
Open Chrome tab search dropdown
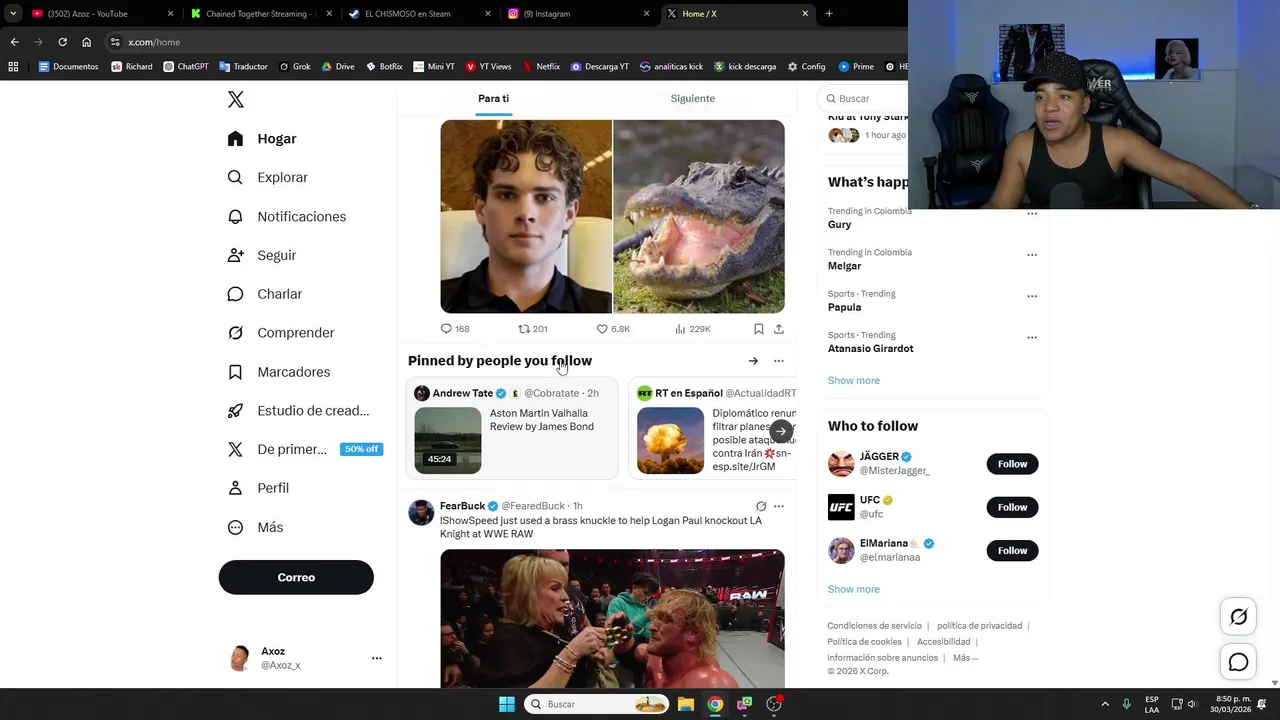tap(13, 13)
